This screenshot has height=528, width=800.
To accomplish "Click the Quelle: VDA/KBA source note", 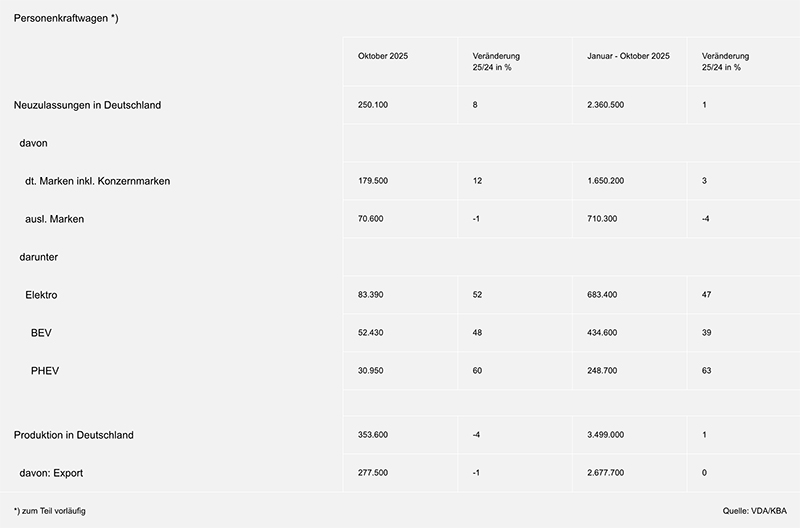I will (755, 511).
